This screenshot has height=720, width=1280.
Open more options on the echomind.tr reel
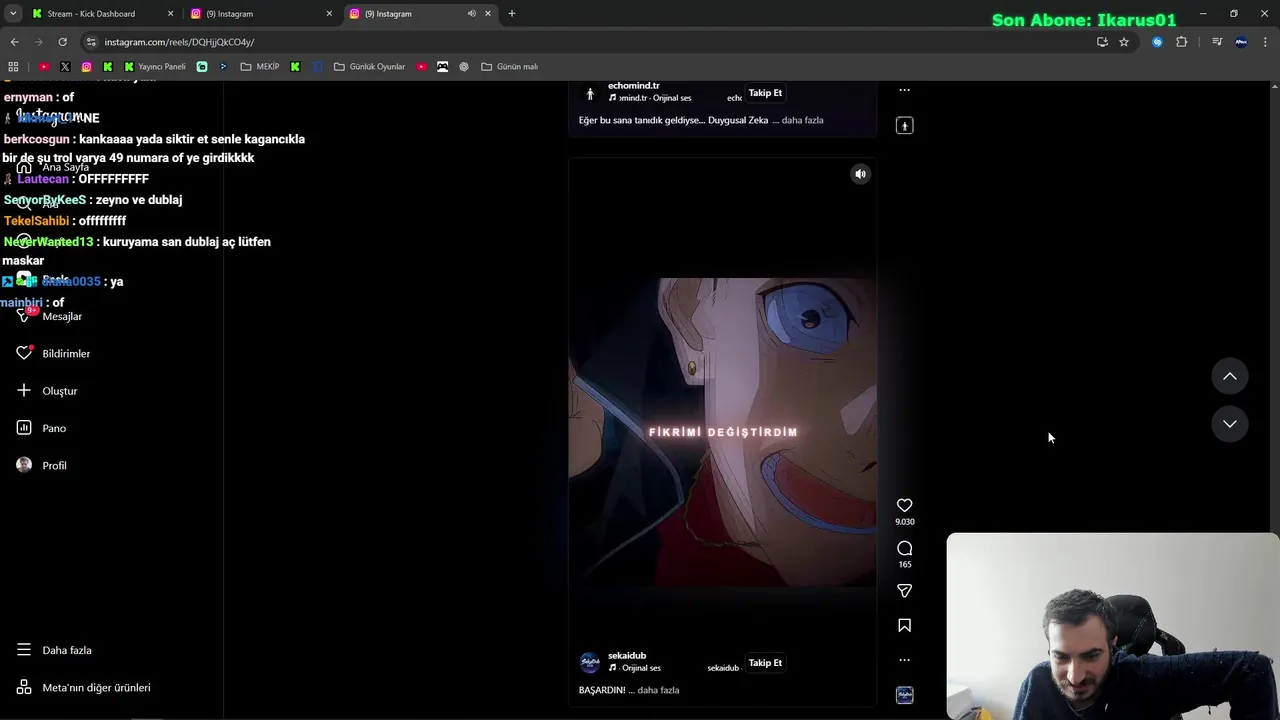904,90
